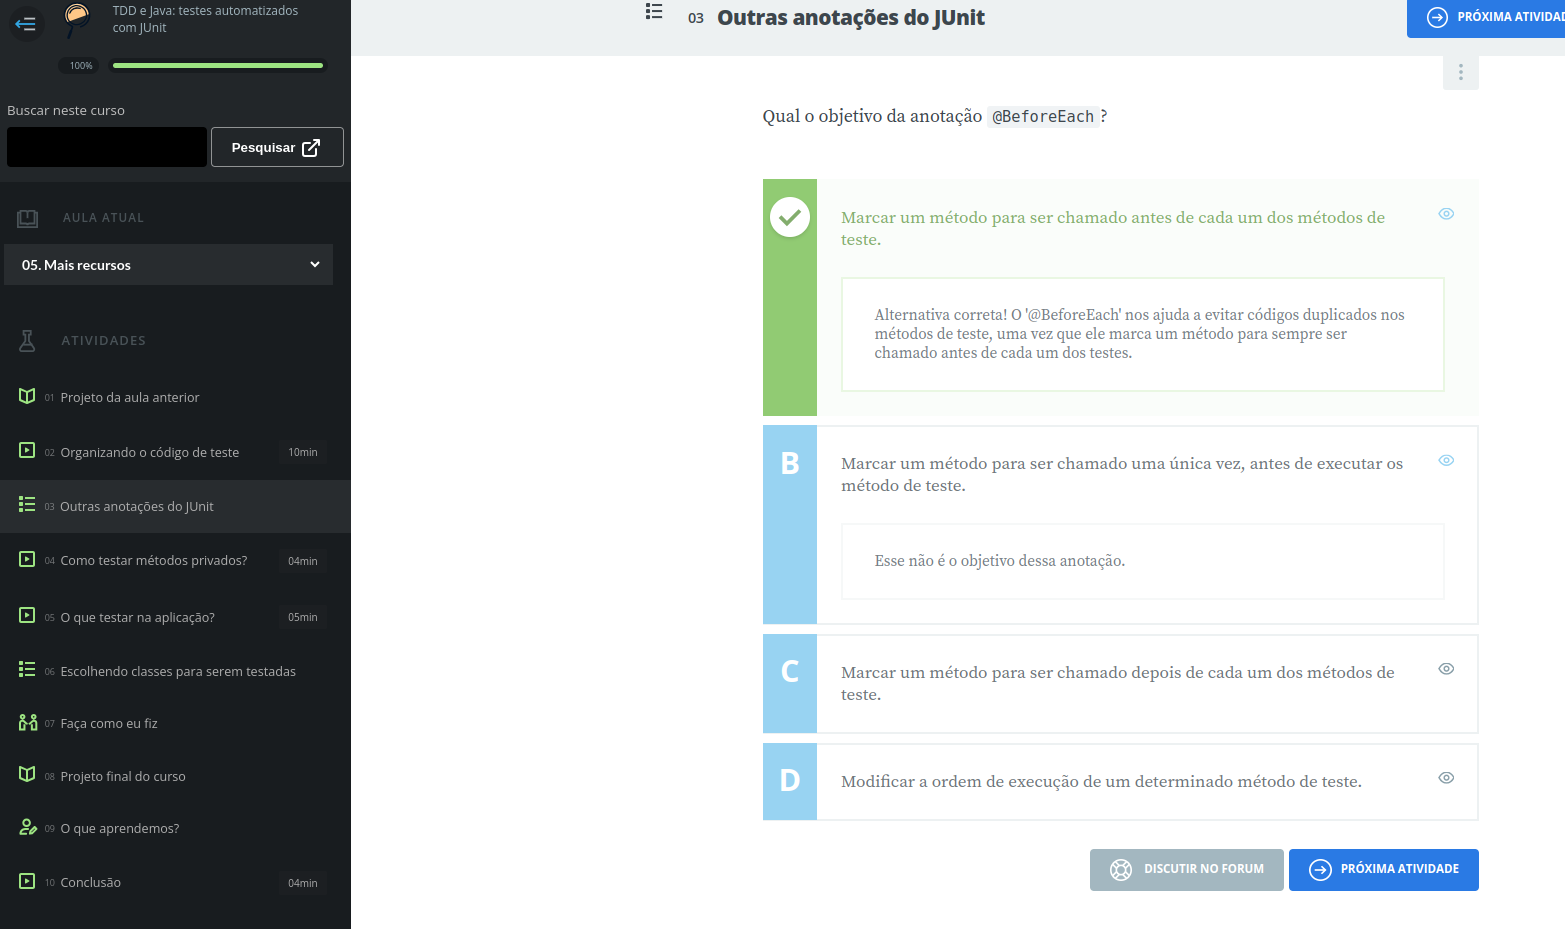The width and height of the screenshot is (1565, 929).
Task: Select answer letter D block
Action: point(790,782)
